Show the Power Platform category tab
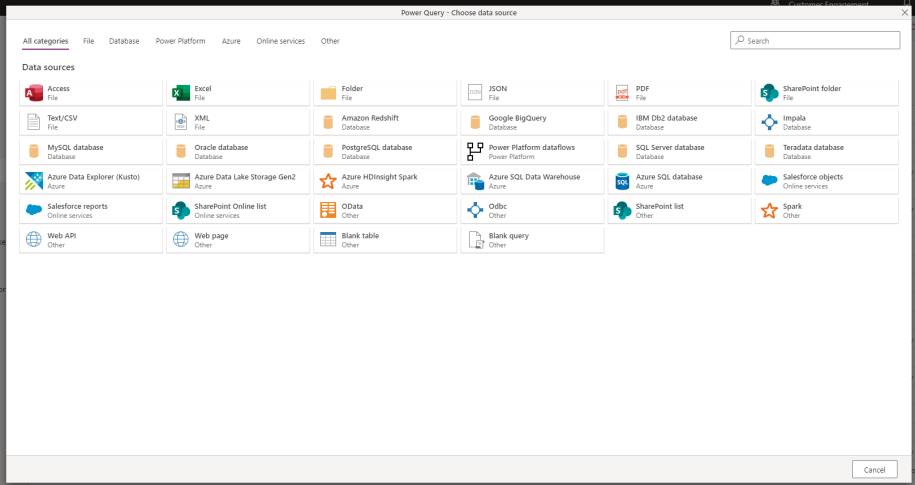915x485 pixels. tap(180, 41)
